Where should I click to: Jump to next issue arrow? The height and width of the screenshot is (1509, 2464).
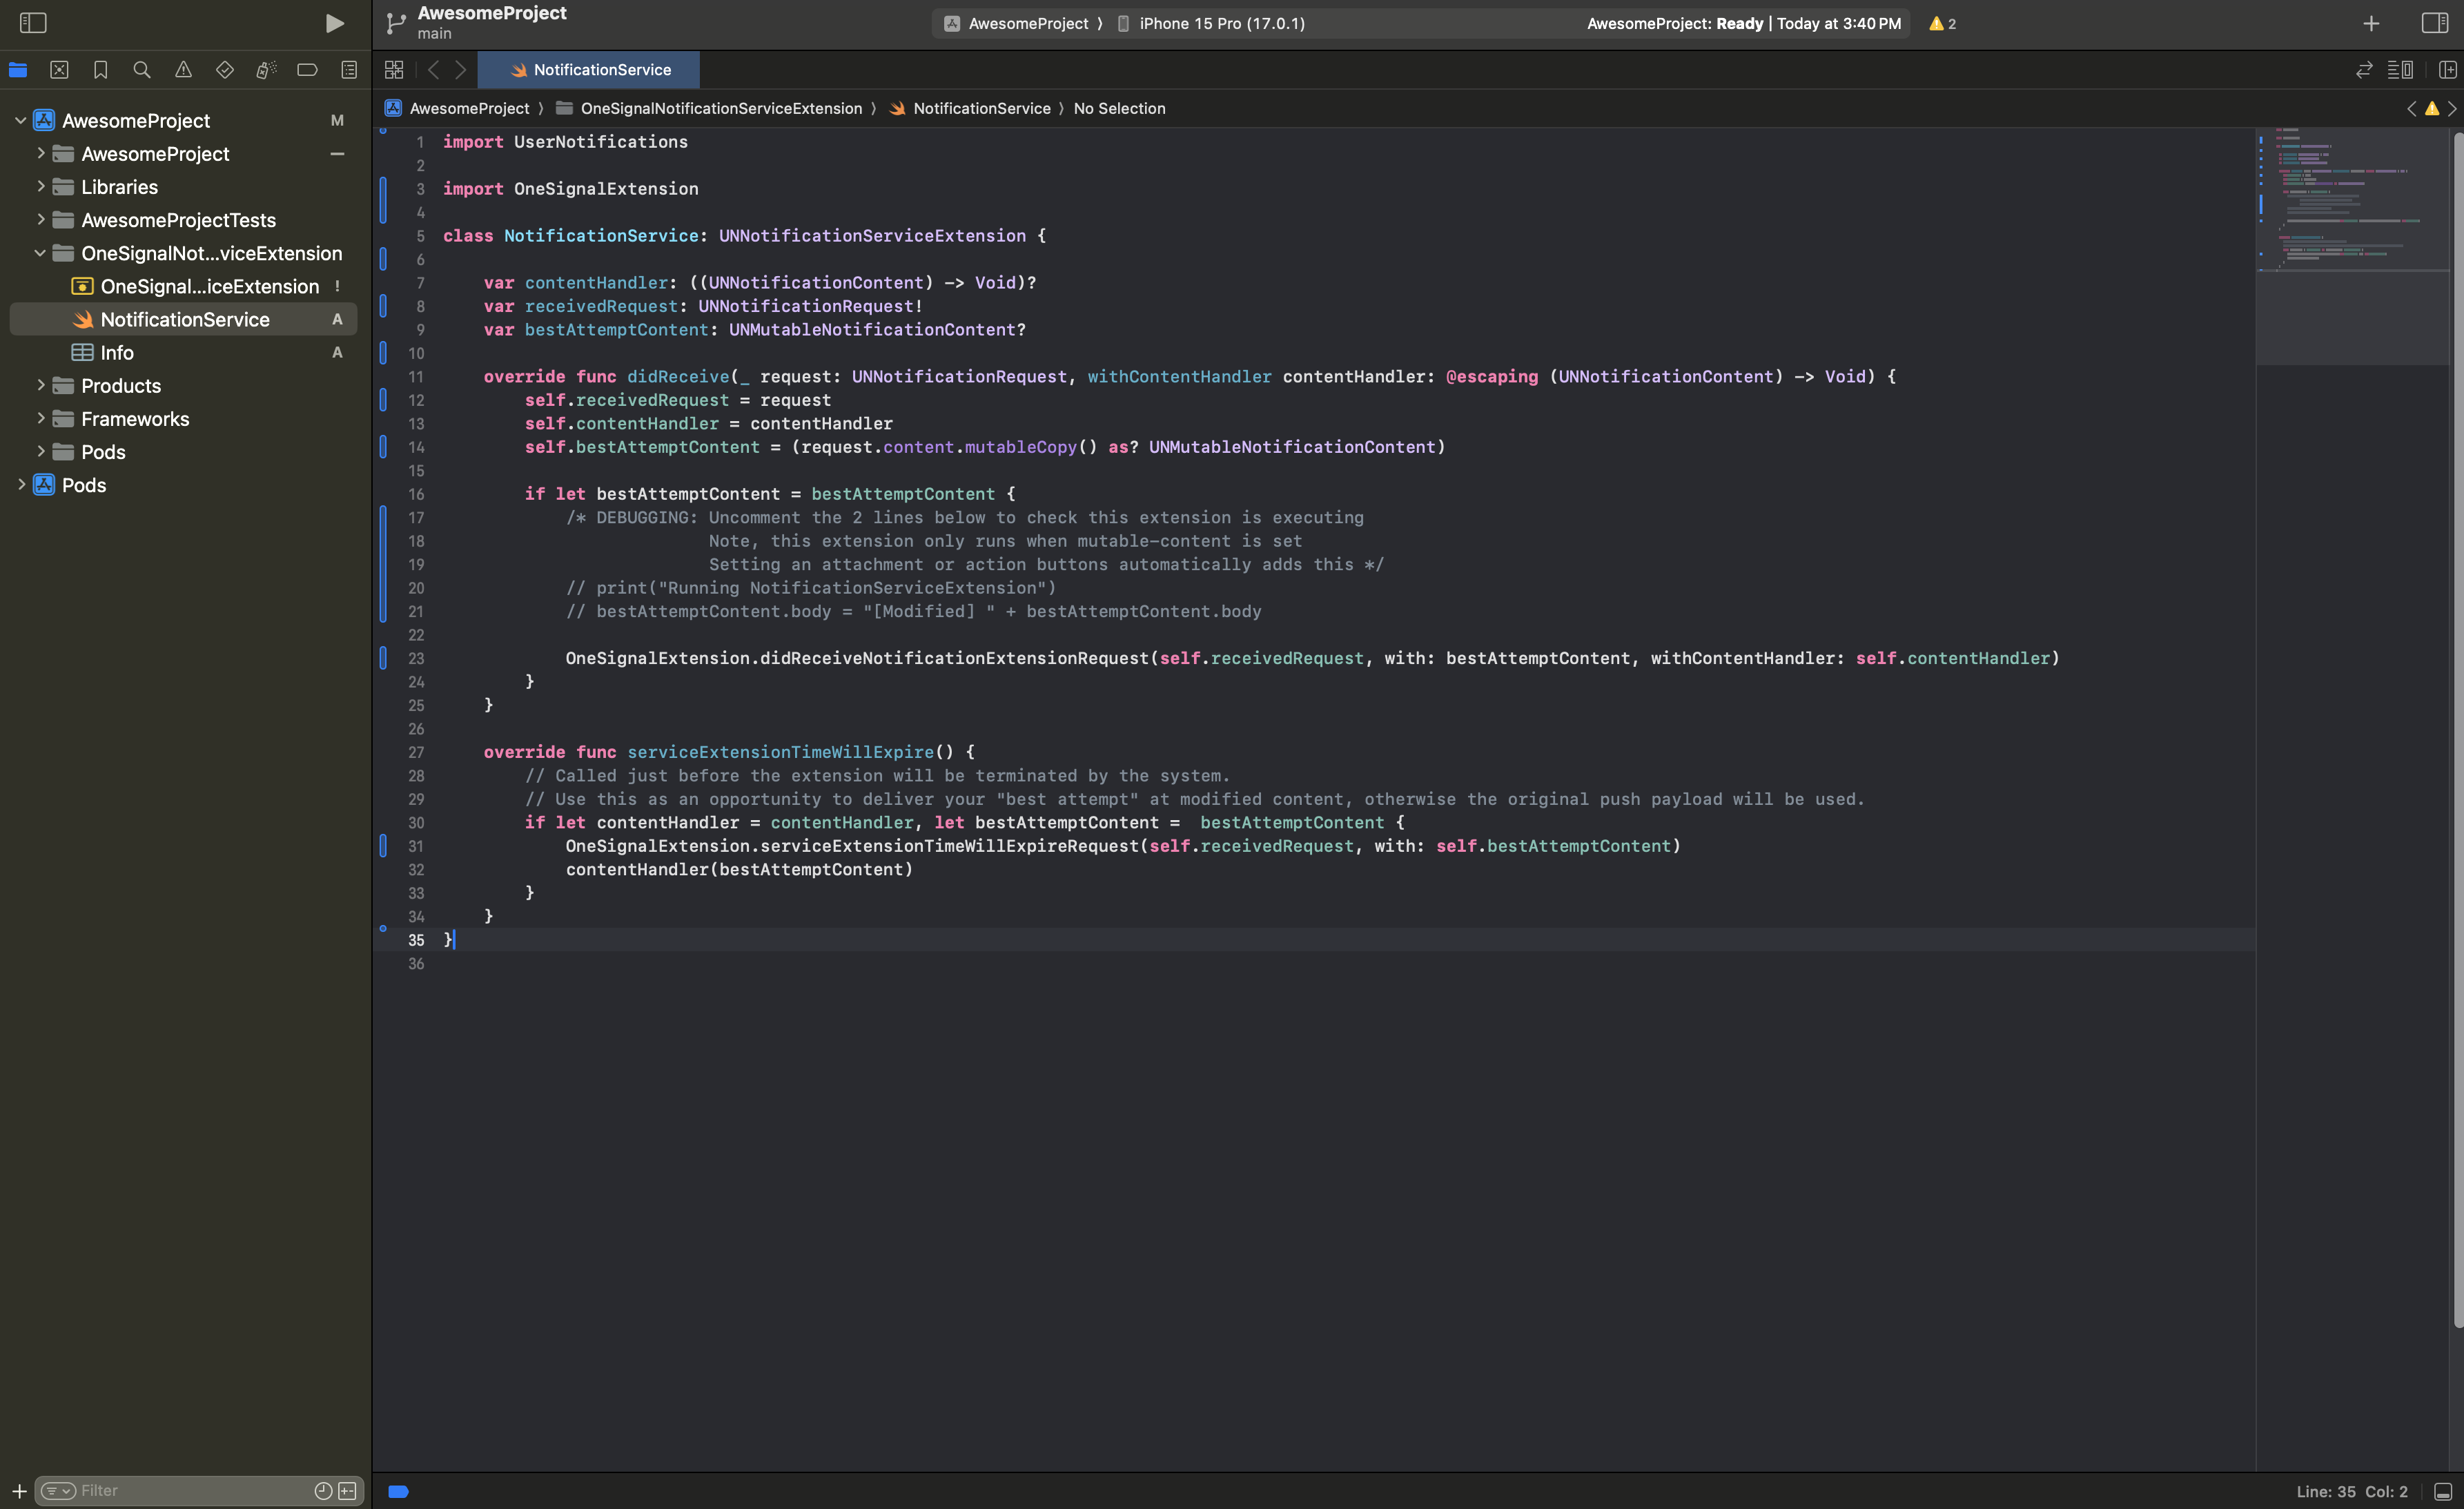(2452, 108)
